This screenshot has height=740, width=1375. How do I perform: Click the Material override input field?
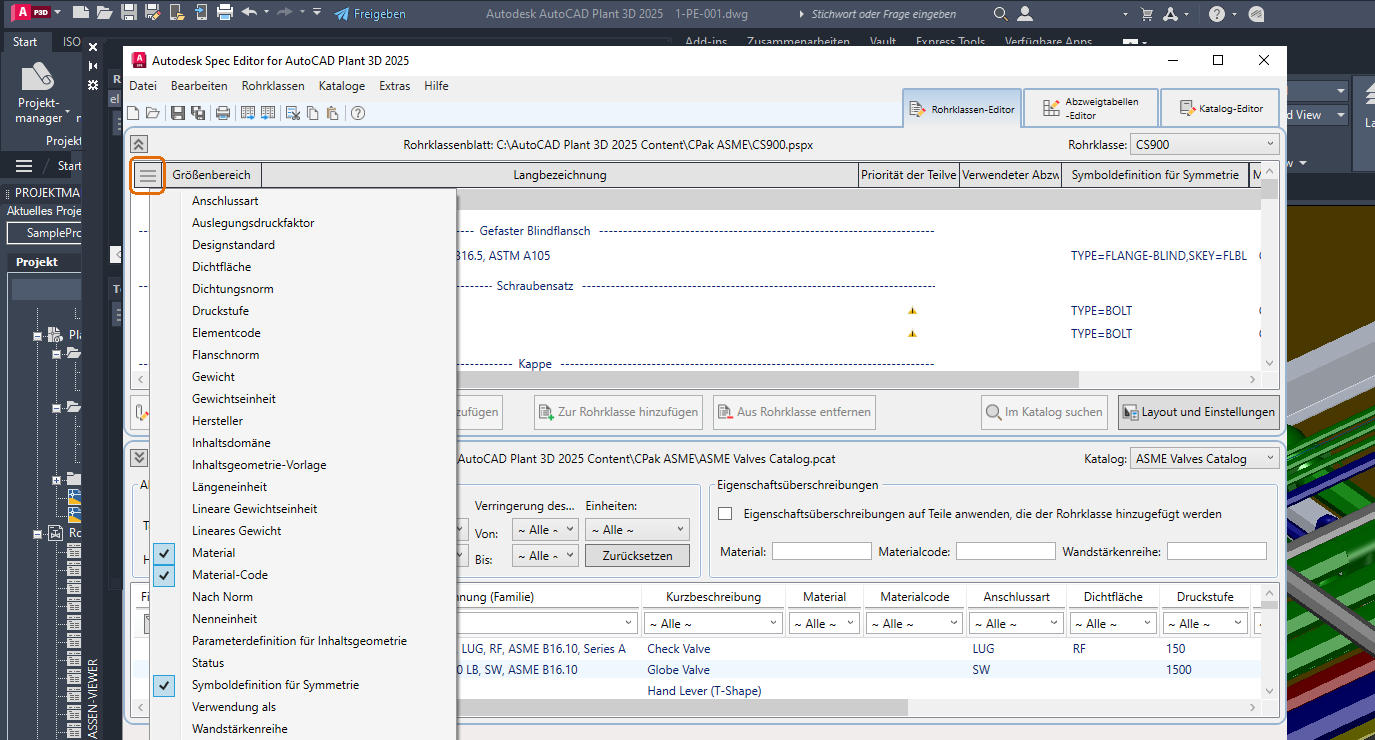(x=821, y=551)
